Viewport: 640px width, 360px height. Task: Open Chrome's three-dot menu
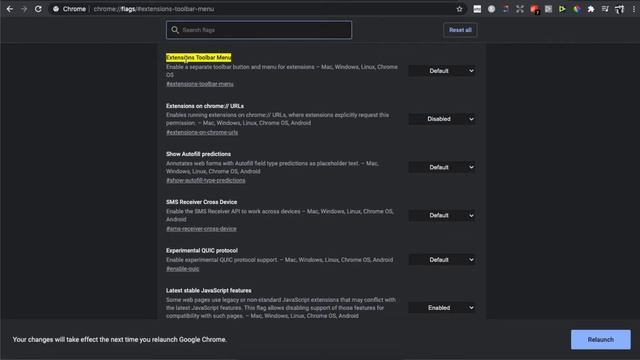click(x=634, y=9)
